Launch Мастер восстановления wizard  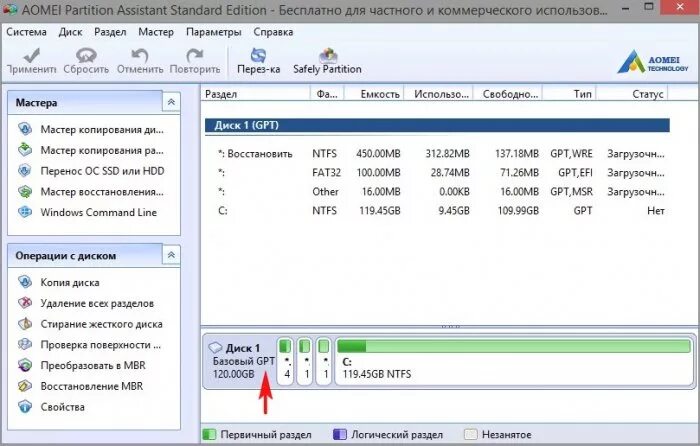pyautogui.click(x=91, y=192)
